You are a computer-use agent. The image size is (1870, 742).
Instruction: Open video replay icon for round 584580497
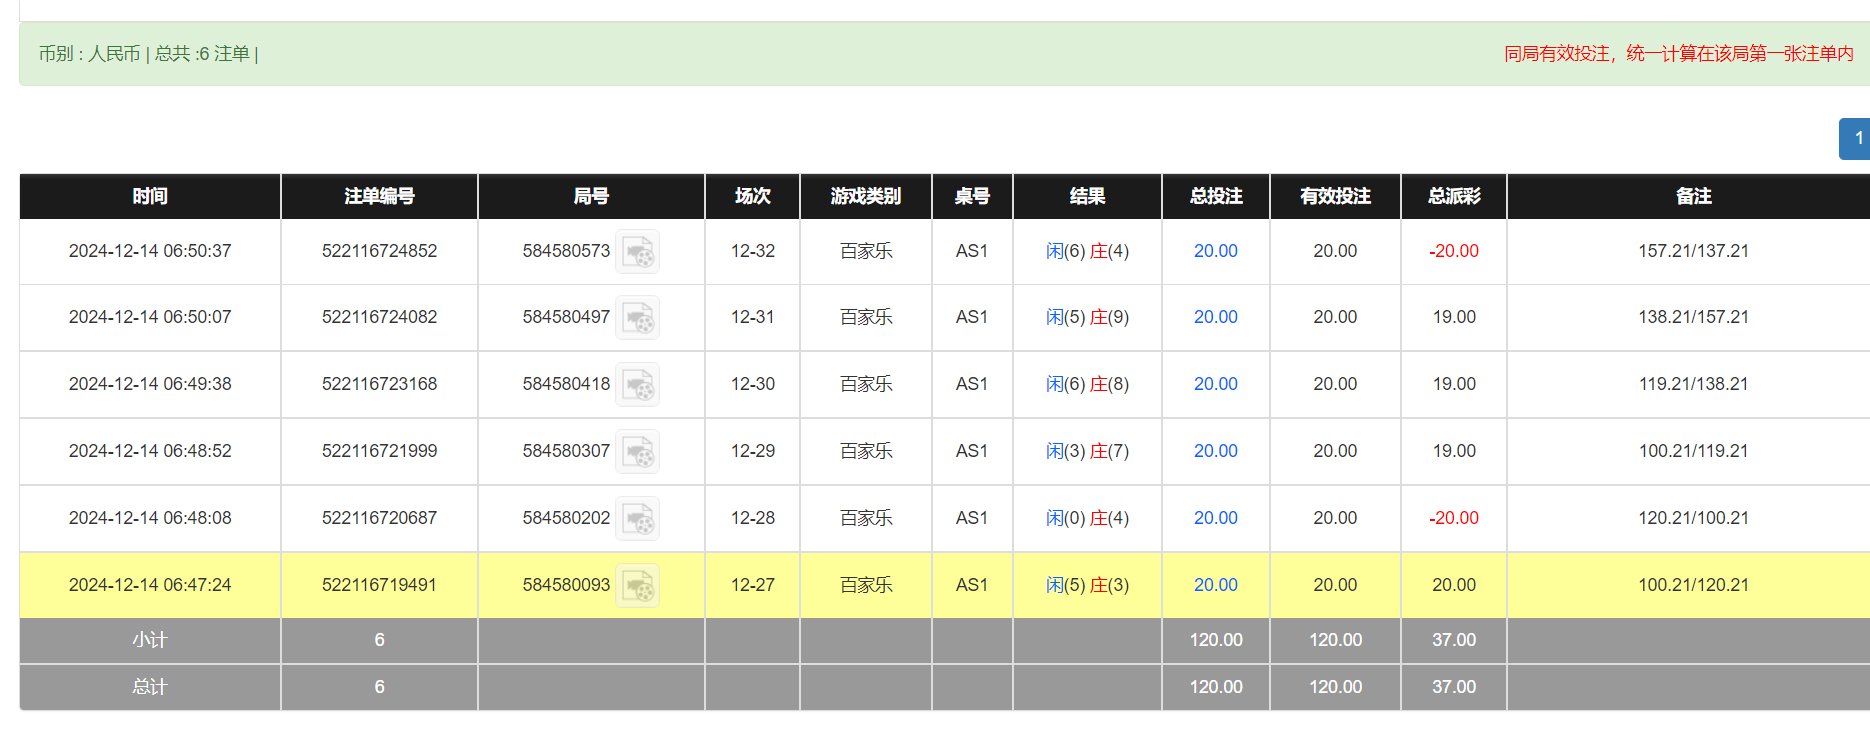pos(637,318)
